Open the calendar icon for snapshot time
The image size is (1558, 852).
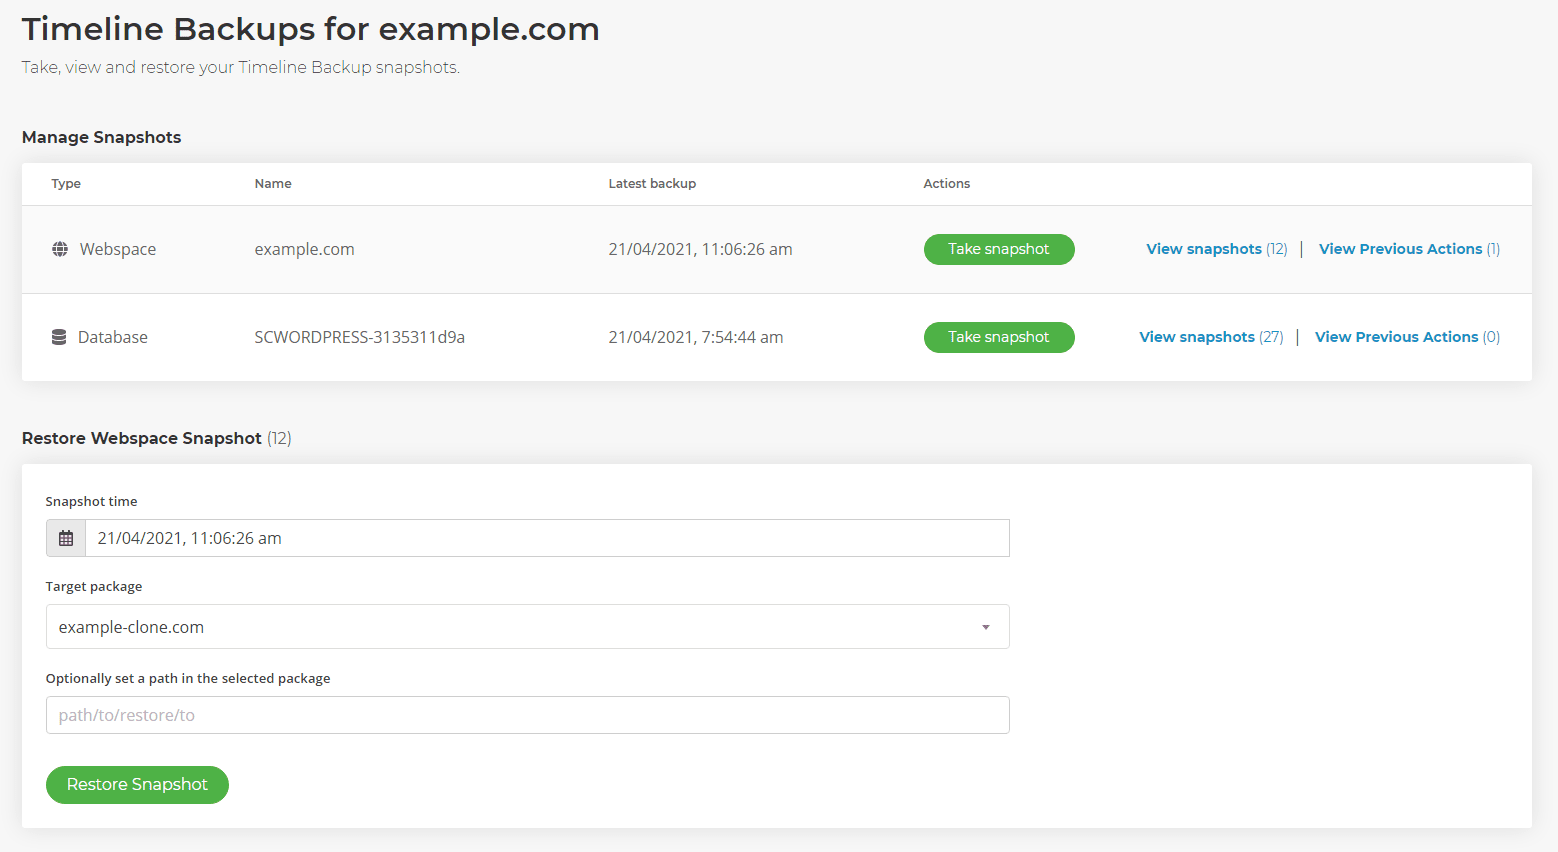(x=66, y=538)
